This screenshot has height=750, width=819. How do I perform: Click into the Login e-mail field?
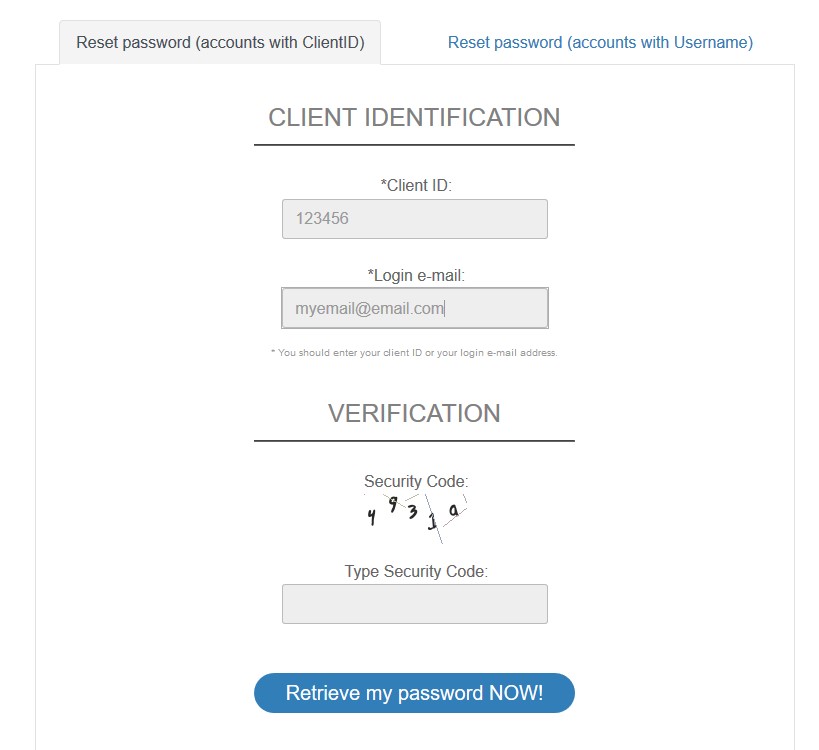coord(414,308)
